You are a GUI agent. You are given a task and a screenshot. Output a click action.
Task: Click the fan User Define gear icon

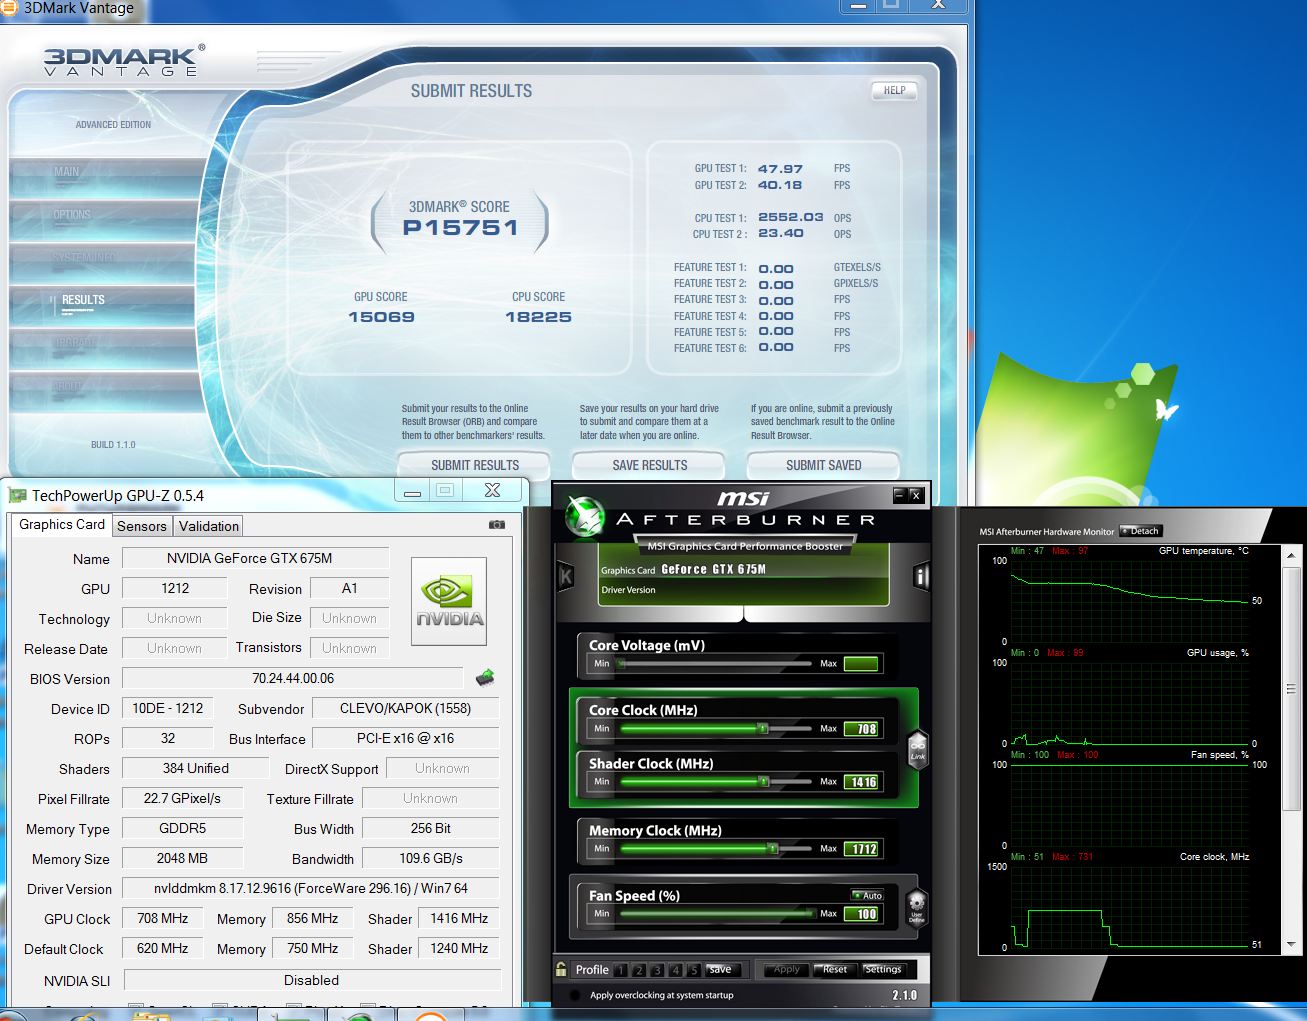(916, 908)
